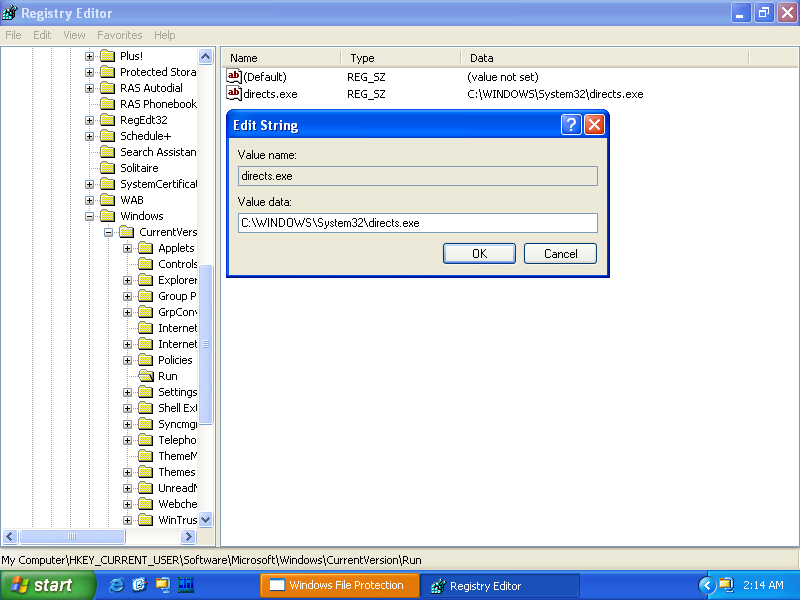Screen dimensions: 800x600
Task: Show hidden system tray icons
Action: (707, 585)
